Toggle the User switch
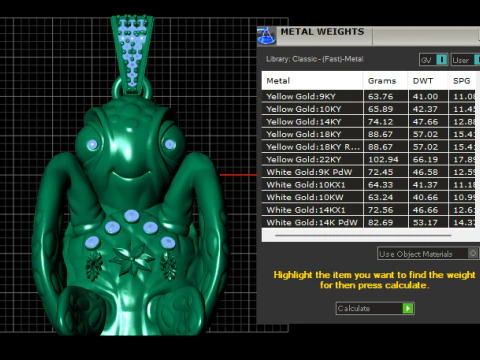Screen dimensions: 480x360 [x=477, y=60]
